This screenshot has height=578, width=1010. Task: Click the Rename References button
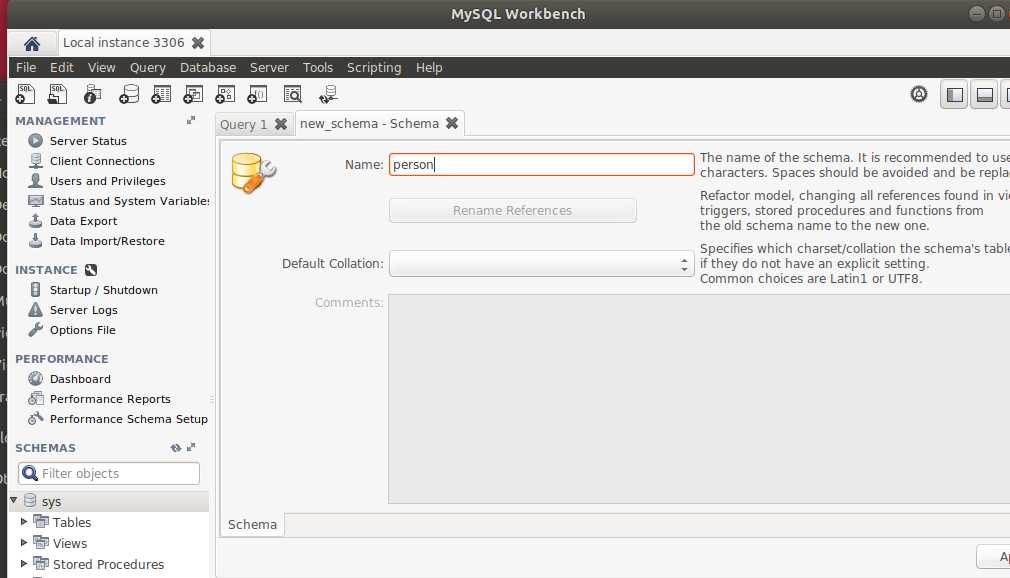tap(512, 210)
